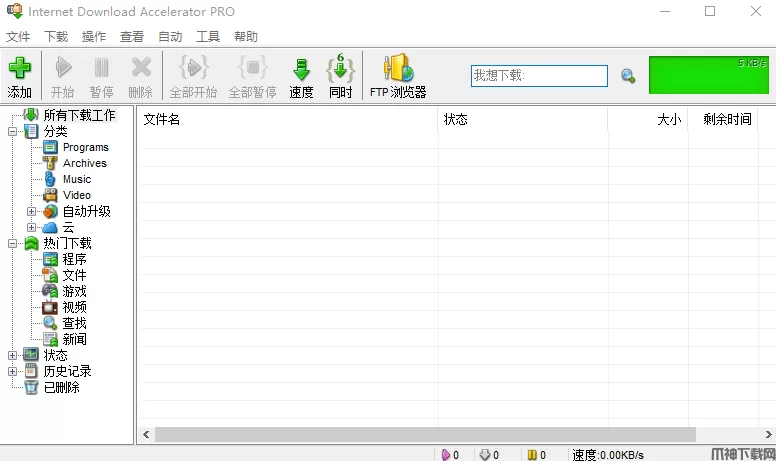Image resolution: width=776 pixels, height=461 pixels.
Task: Open the speed (速度) toolbar control
Action: pyautogui.click(x=301, y=75)
